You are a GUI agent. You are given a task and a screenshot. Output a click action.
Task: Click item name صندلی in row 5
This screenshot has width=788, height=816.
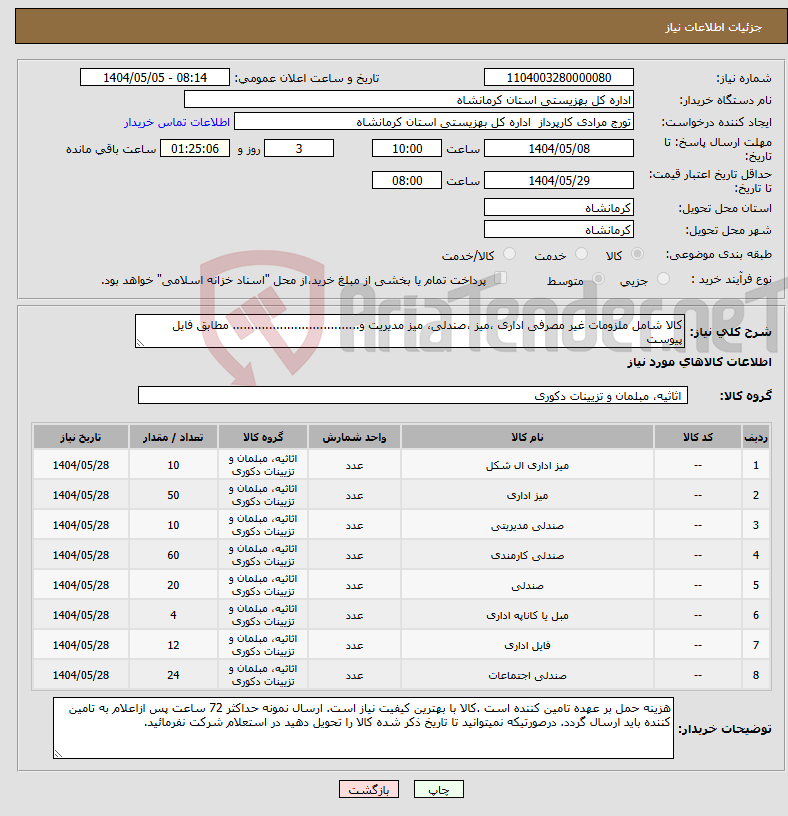[527, 585]
